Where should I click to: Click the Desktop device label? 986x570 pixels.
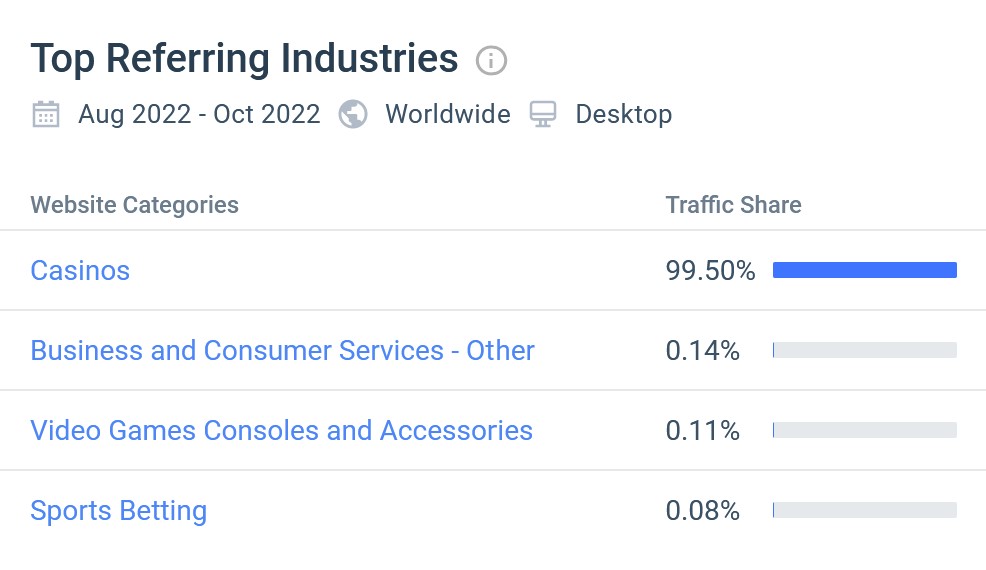click(623, 114)
